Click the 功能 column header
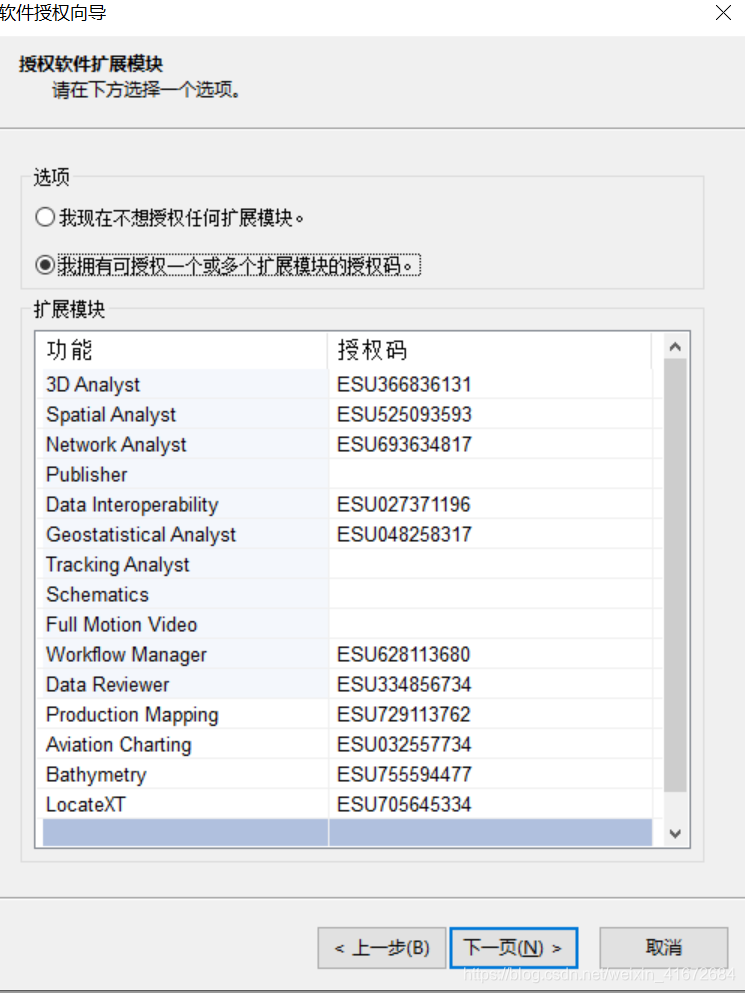 tap(180, 350)
